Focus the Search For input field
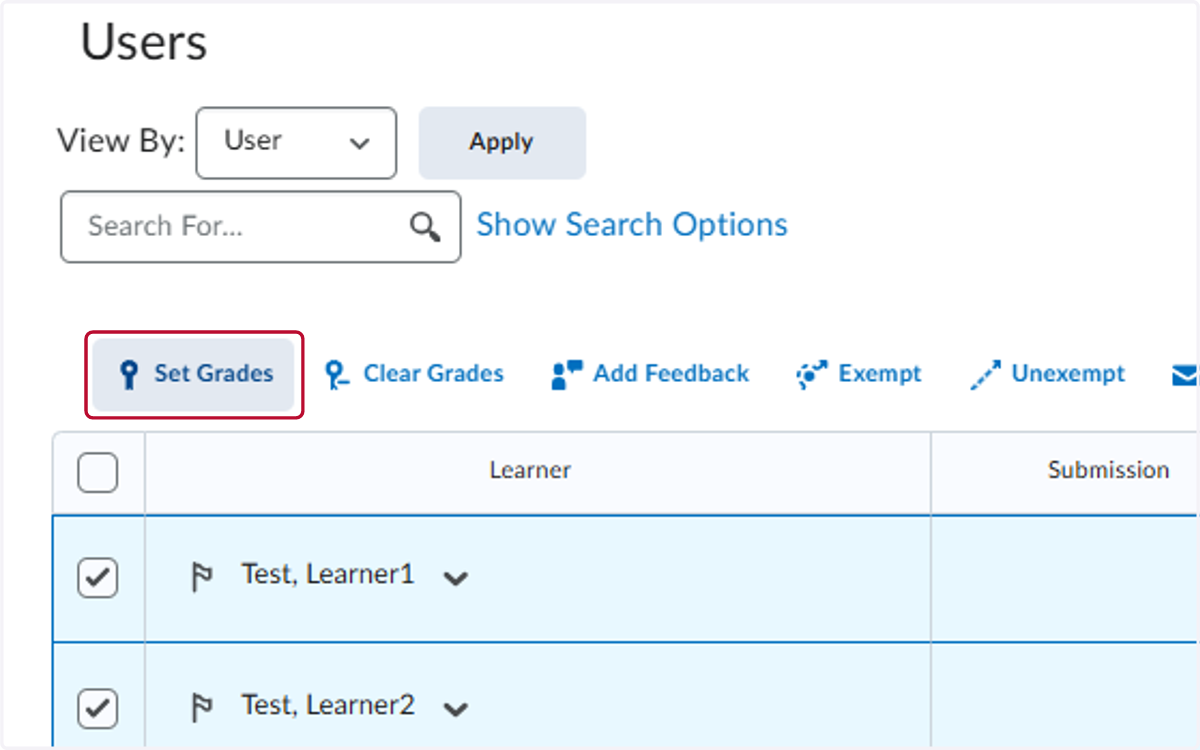1200x750 pixels. click(x=261, y=227)
